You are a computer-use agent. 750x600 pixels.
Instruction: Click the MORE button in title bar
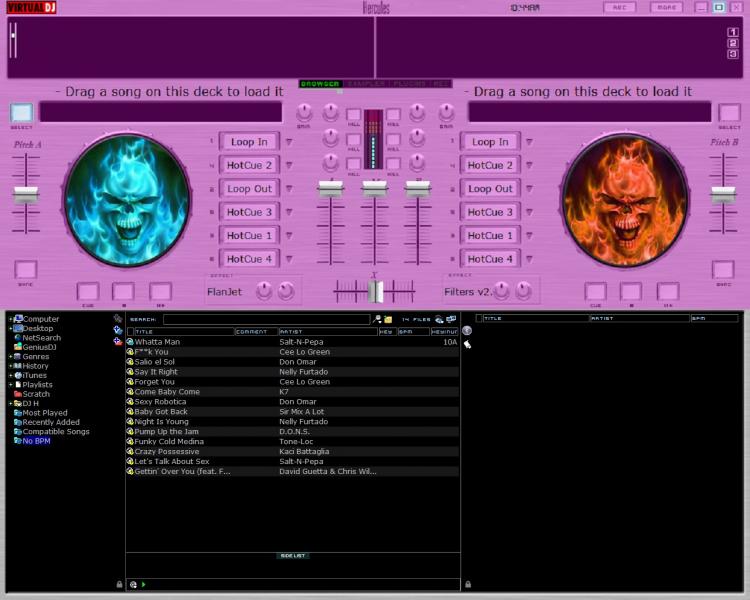pos(666,7)
